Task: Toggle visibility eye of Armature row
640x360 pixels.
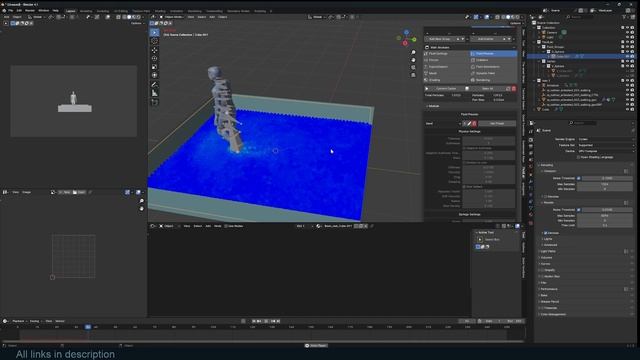Action: point(627,85)
